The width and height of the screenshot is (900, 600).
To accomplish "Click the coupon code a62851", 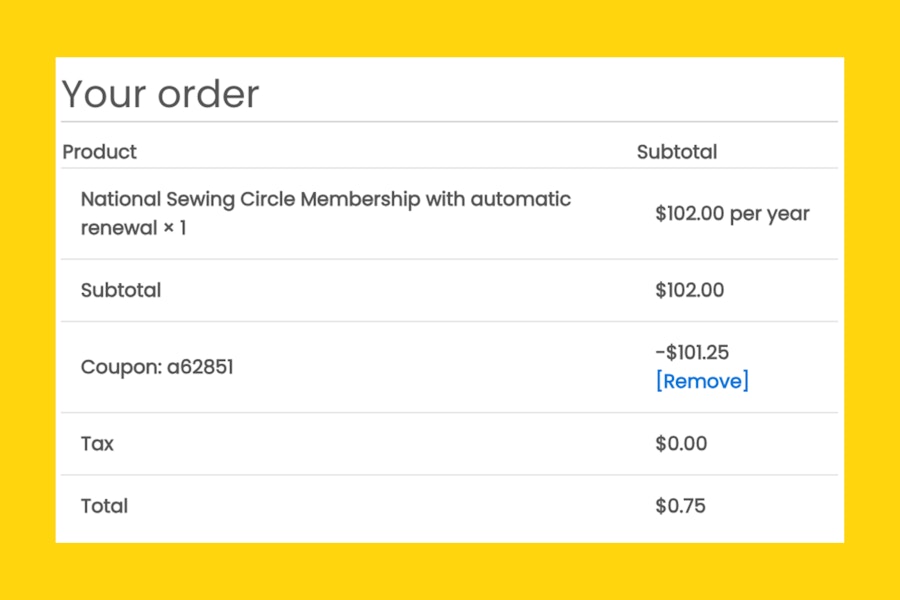I will click(200, 367).
